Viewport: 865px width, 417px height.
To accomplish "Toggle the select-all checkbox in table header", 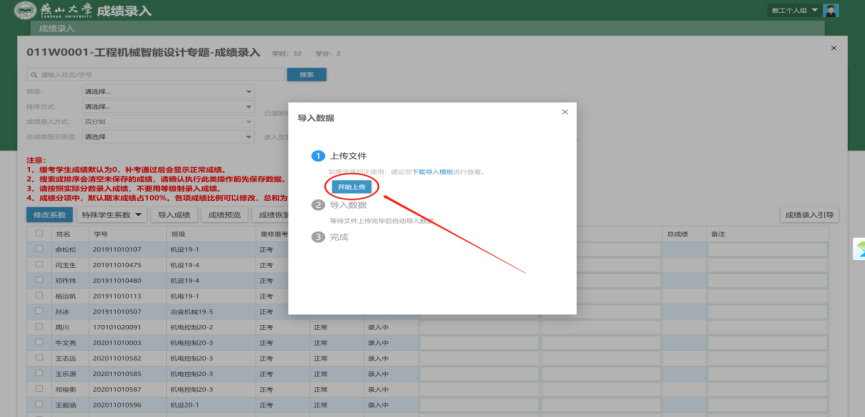I will point(38,234).
